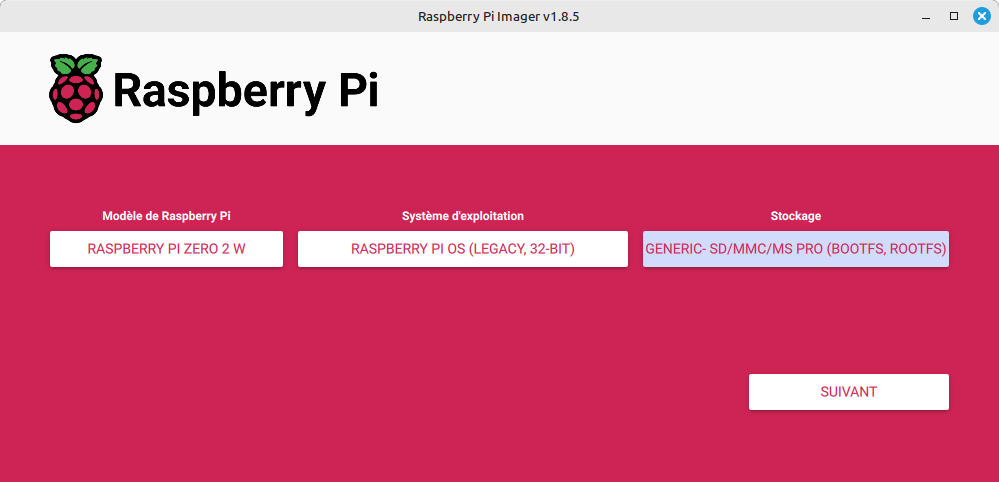Open the Raspberry Pi Zero 2 W model selector
Screen dimensions: 999x482
(x=166, y=249)
